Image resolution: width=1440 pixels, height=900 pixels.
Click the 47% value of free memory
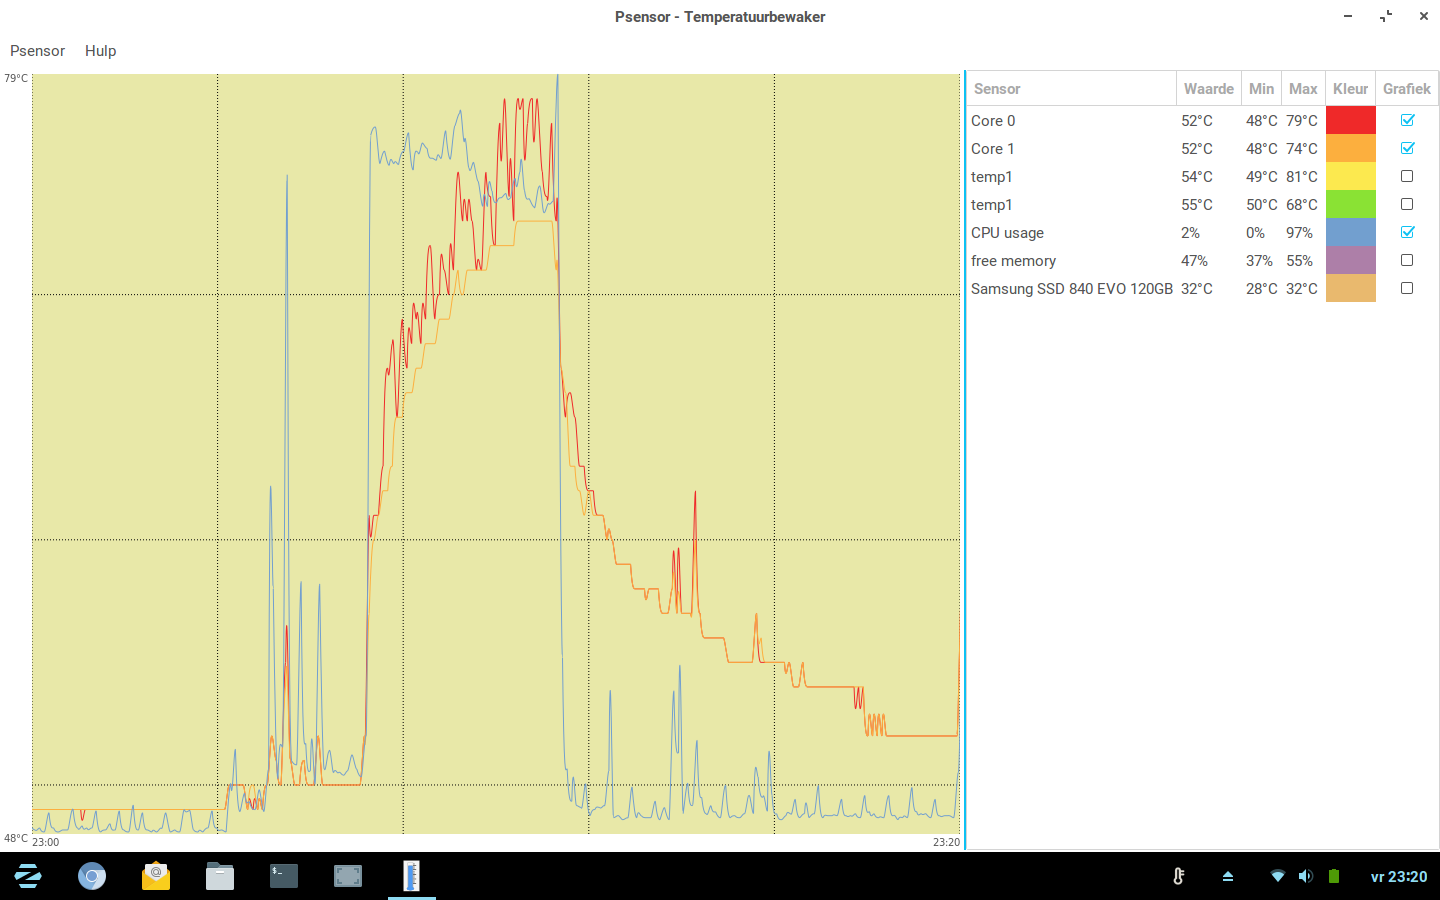click(1194, 261)
